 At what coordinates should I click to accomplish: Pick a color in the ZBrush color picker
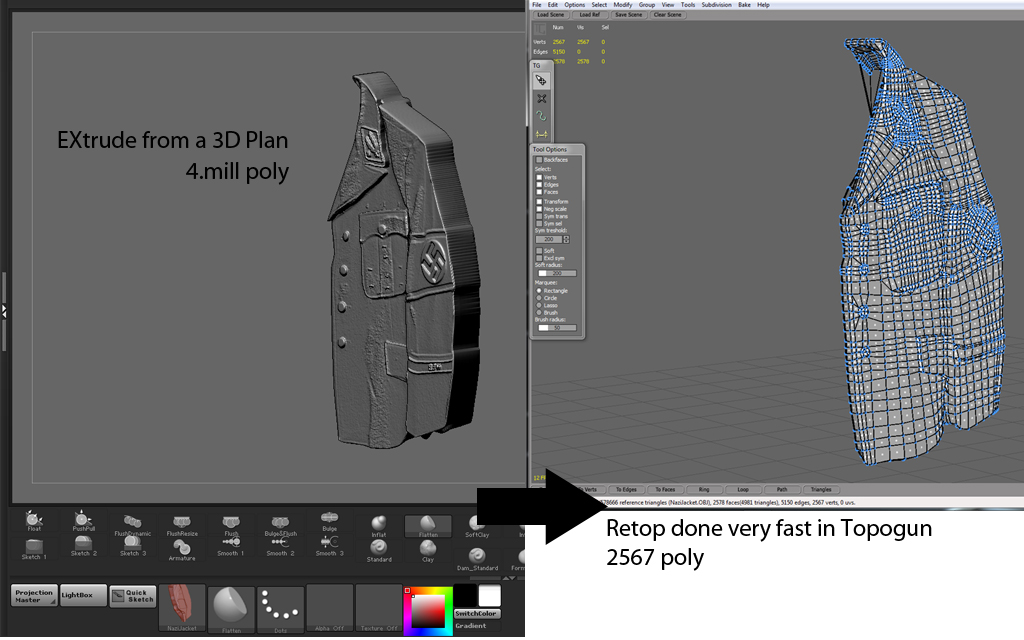[428, 611]
